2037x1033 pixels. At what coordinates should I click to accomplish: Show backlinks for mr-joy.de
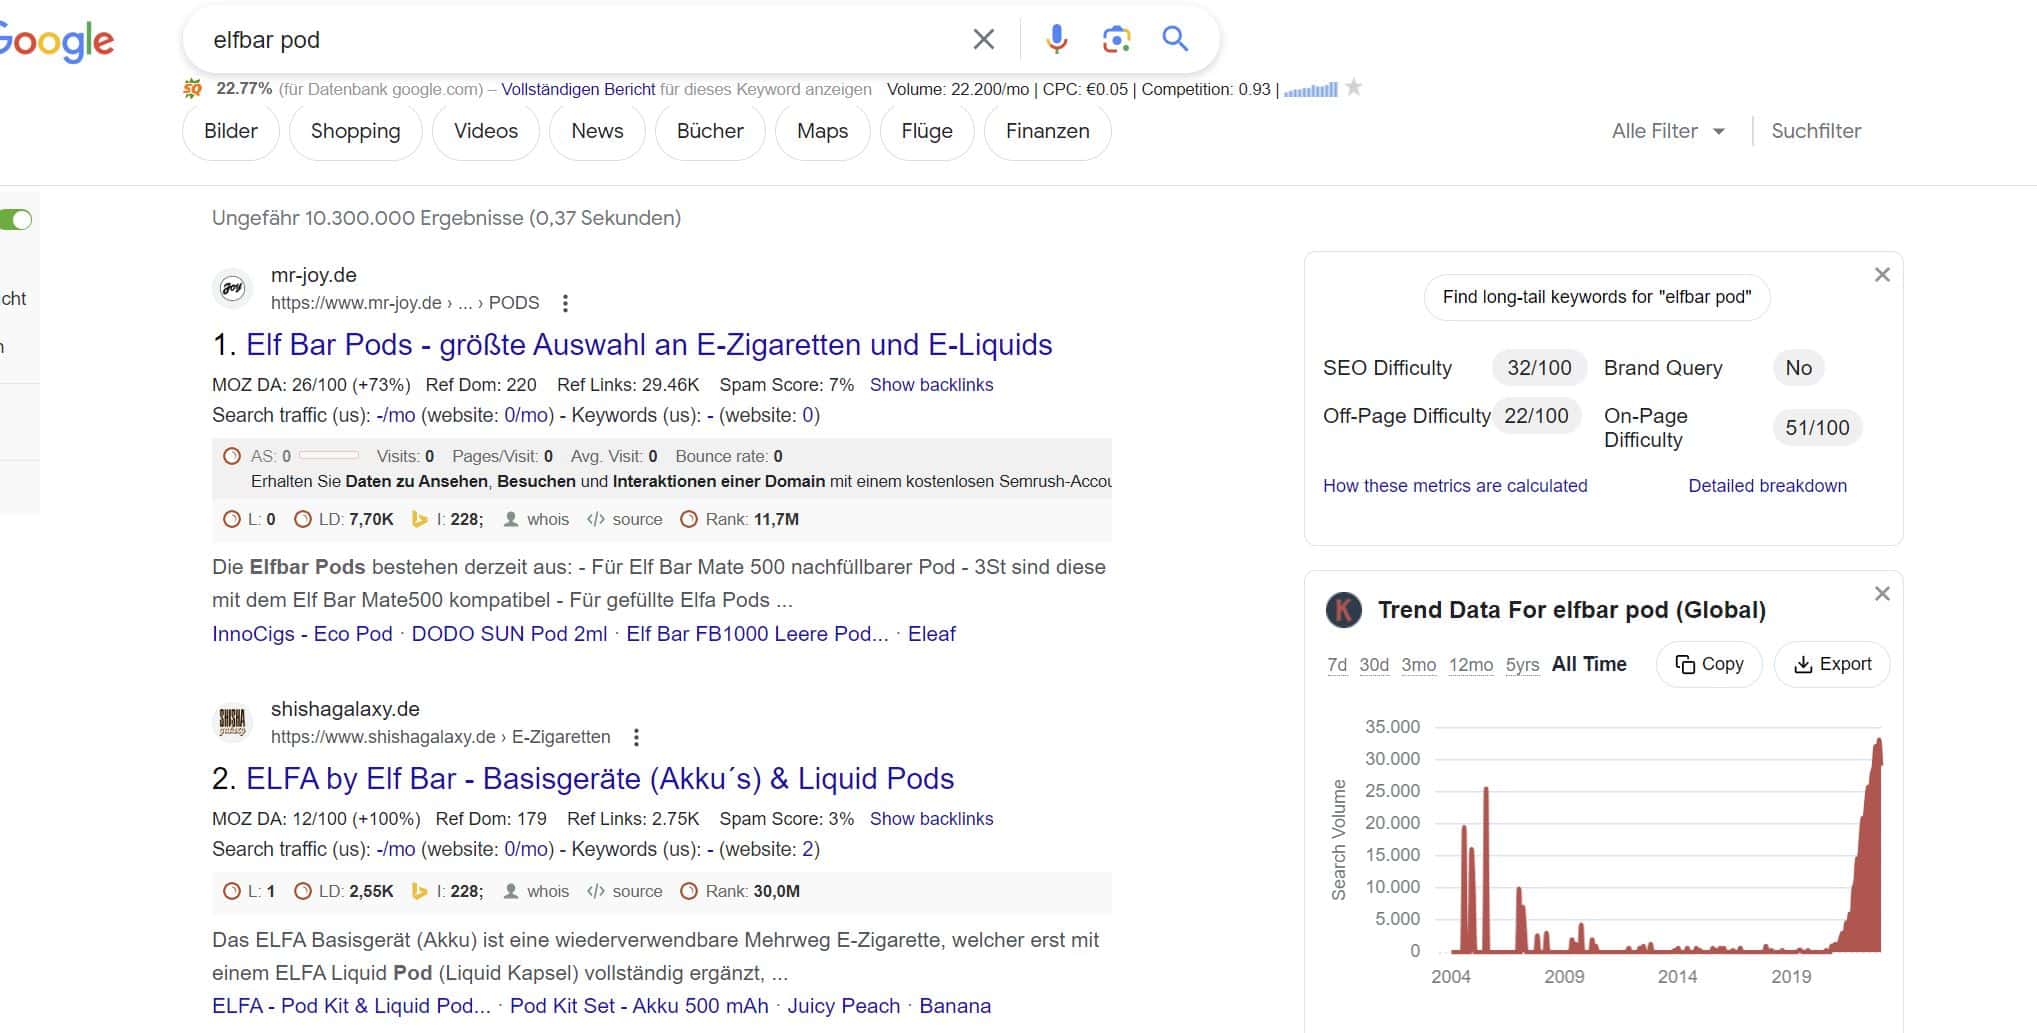click(x=931, y=385)
